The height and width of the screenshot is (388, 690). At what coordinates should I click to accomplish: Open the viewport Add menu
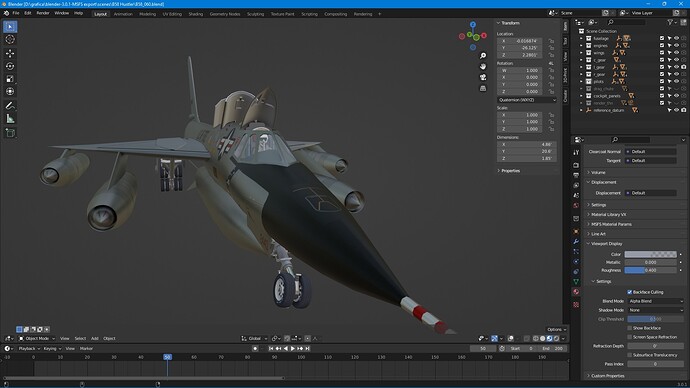pos(95,339)
